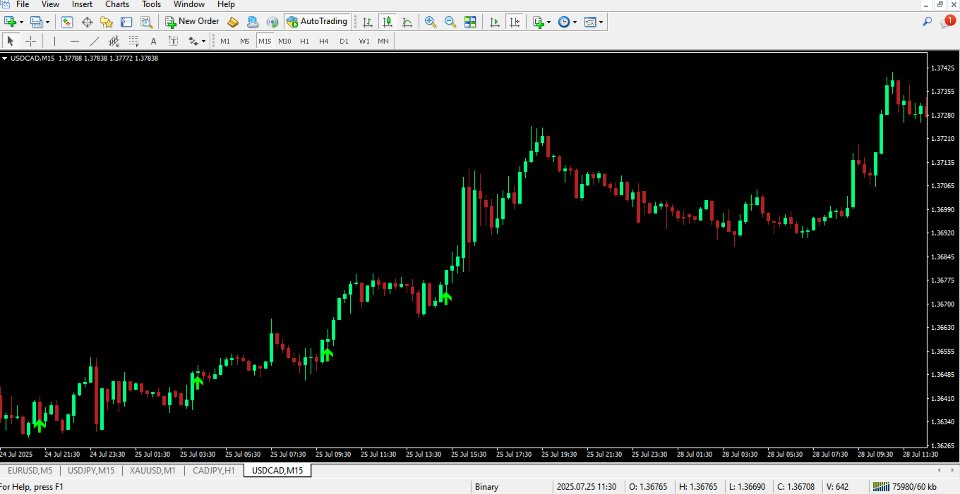Click the New Order button
Screen dimensions: 960x494
click(x=192, y=22)
